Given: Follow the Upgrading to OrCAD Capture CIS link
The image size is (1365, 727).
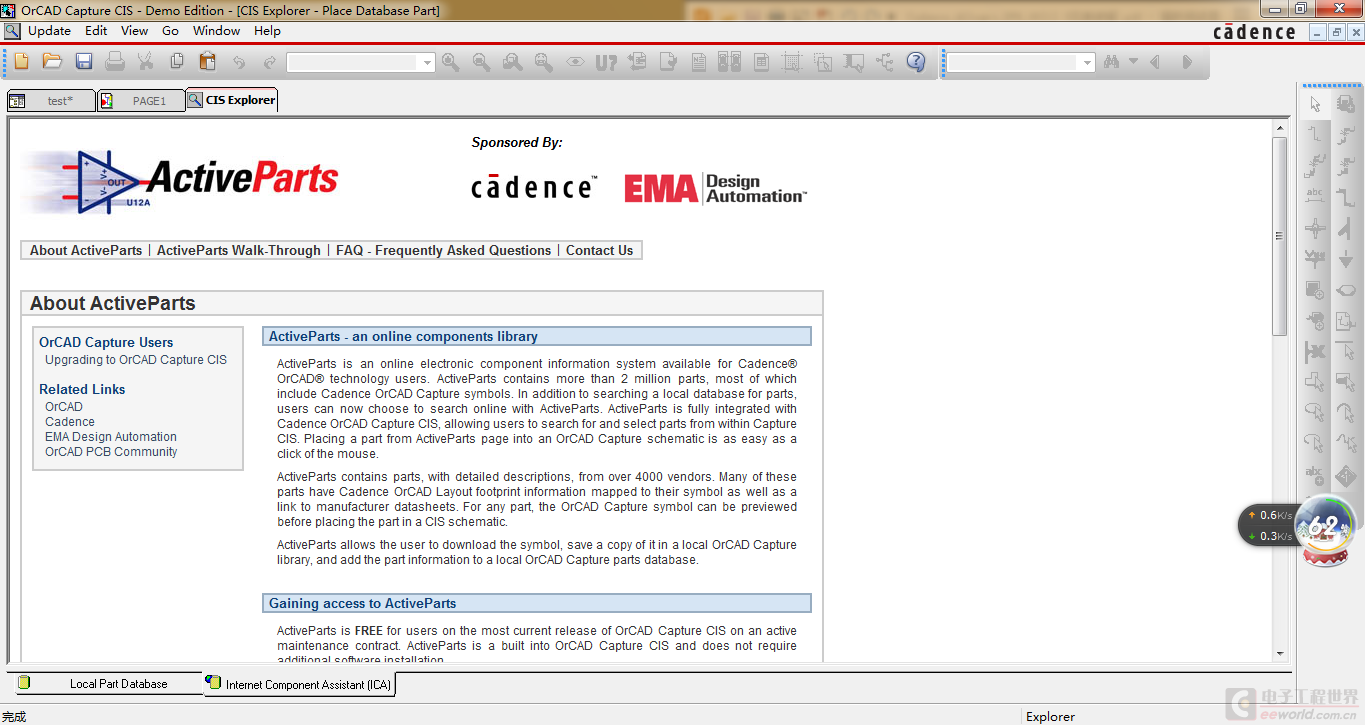Looking at the screenshot, I should [x=136, y=360].
